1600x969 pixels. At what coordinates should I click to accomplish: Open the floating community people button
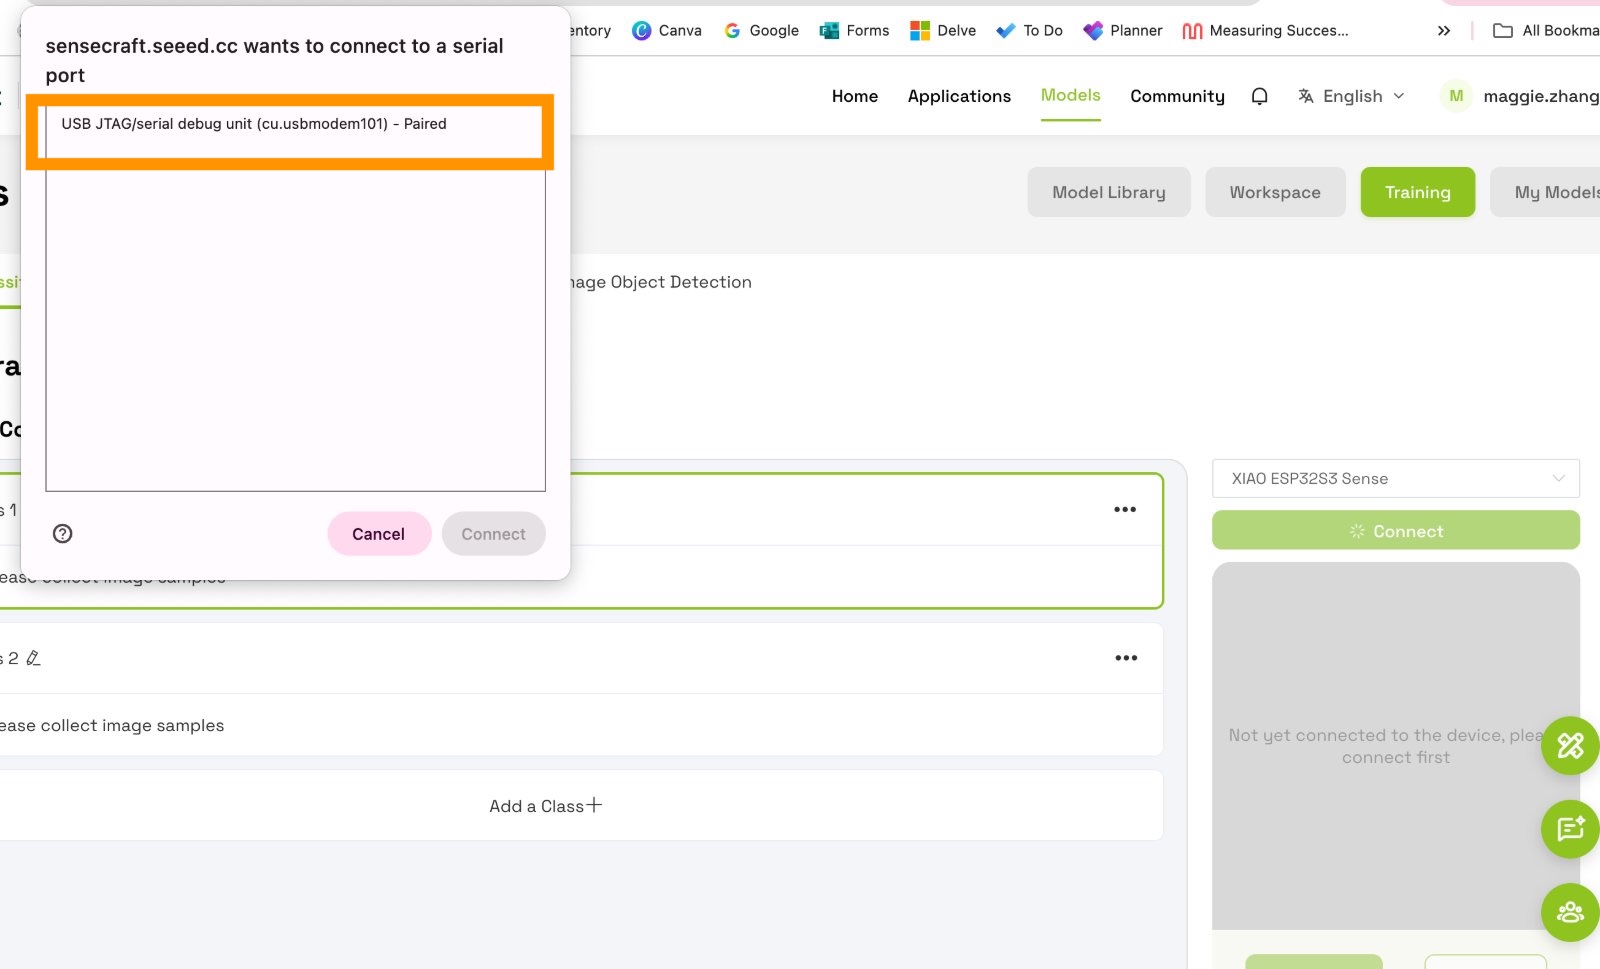(1570, 913)
